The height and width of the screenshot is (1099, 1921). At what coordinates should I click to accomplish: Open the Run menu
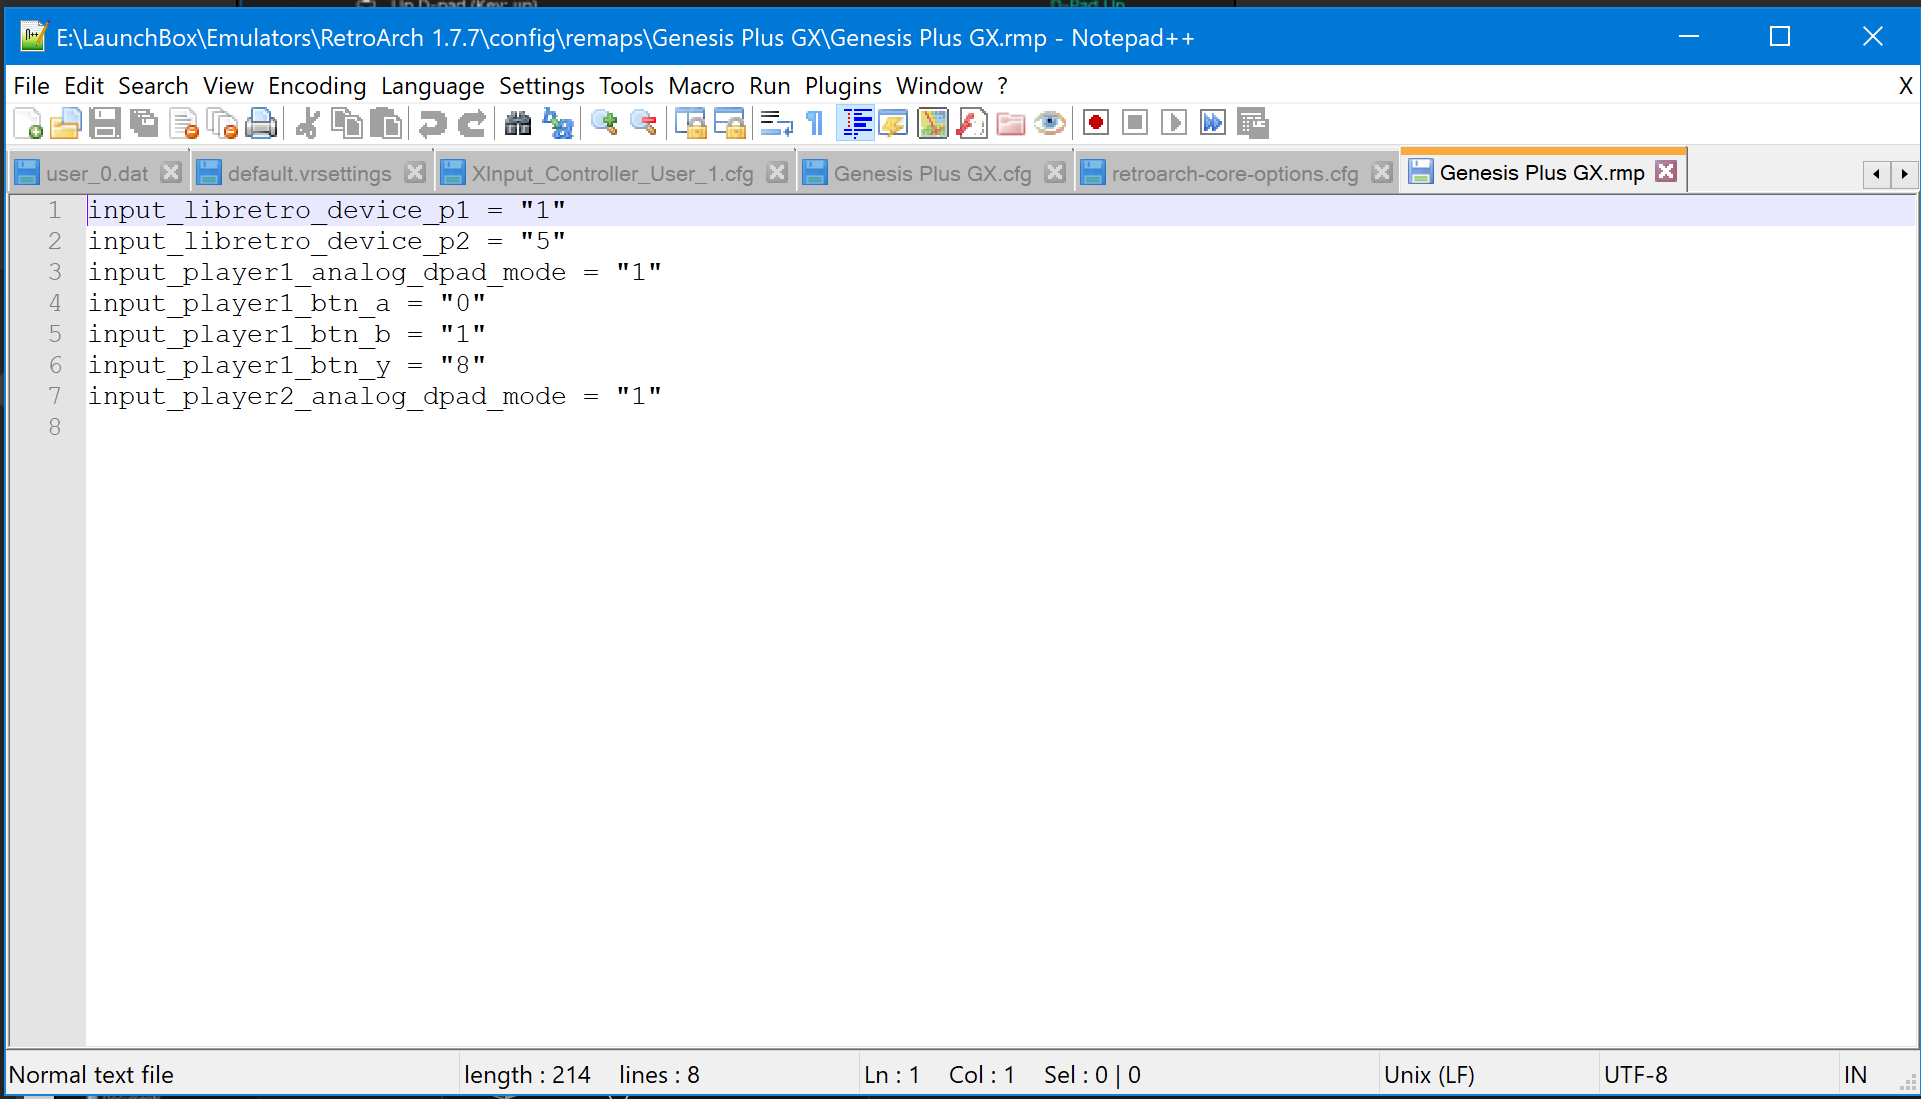tap(769, 86)
